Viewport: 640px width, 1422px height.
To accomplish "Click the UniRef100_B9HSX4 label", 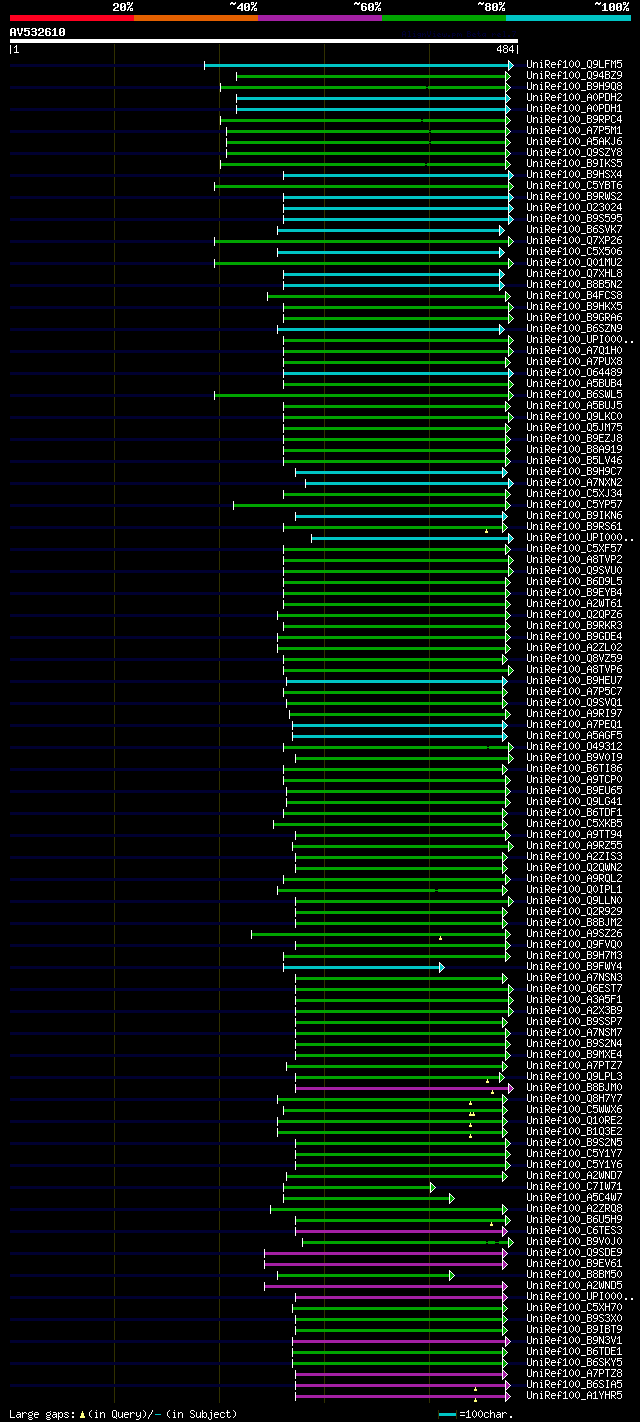I will [x=574, y=175].
